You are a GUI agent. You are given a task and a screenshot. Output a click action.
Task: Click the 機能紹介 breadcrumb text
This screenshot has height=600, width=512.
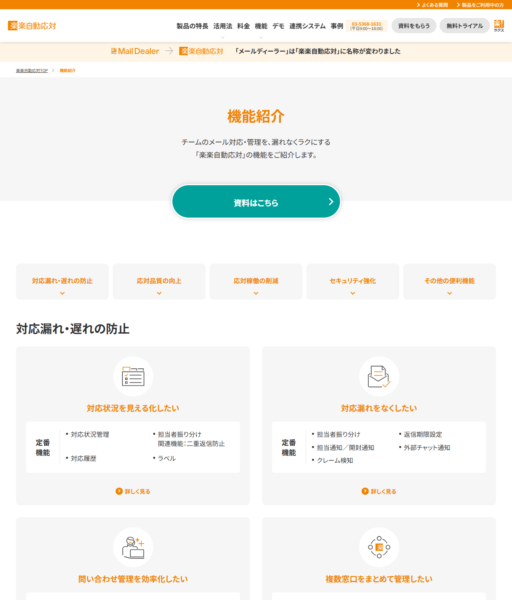pyautogui.click(x=67, y=70)
